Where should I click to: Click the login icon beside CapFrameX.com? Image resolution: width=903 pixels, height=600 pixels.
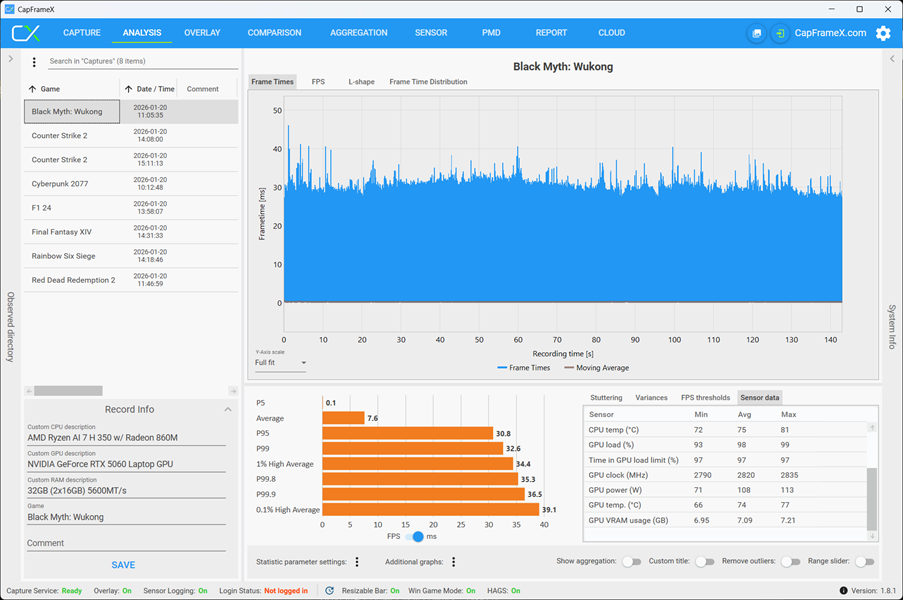[780, 33]
